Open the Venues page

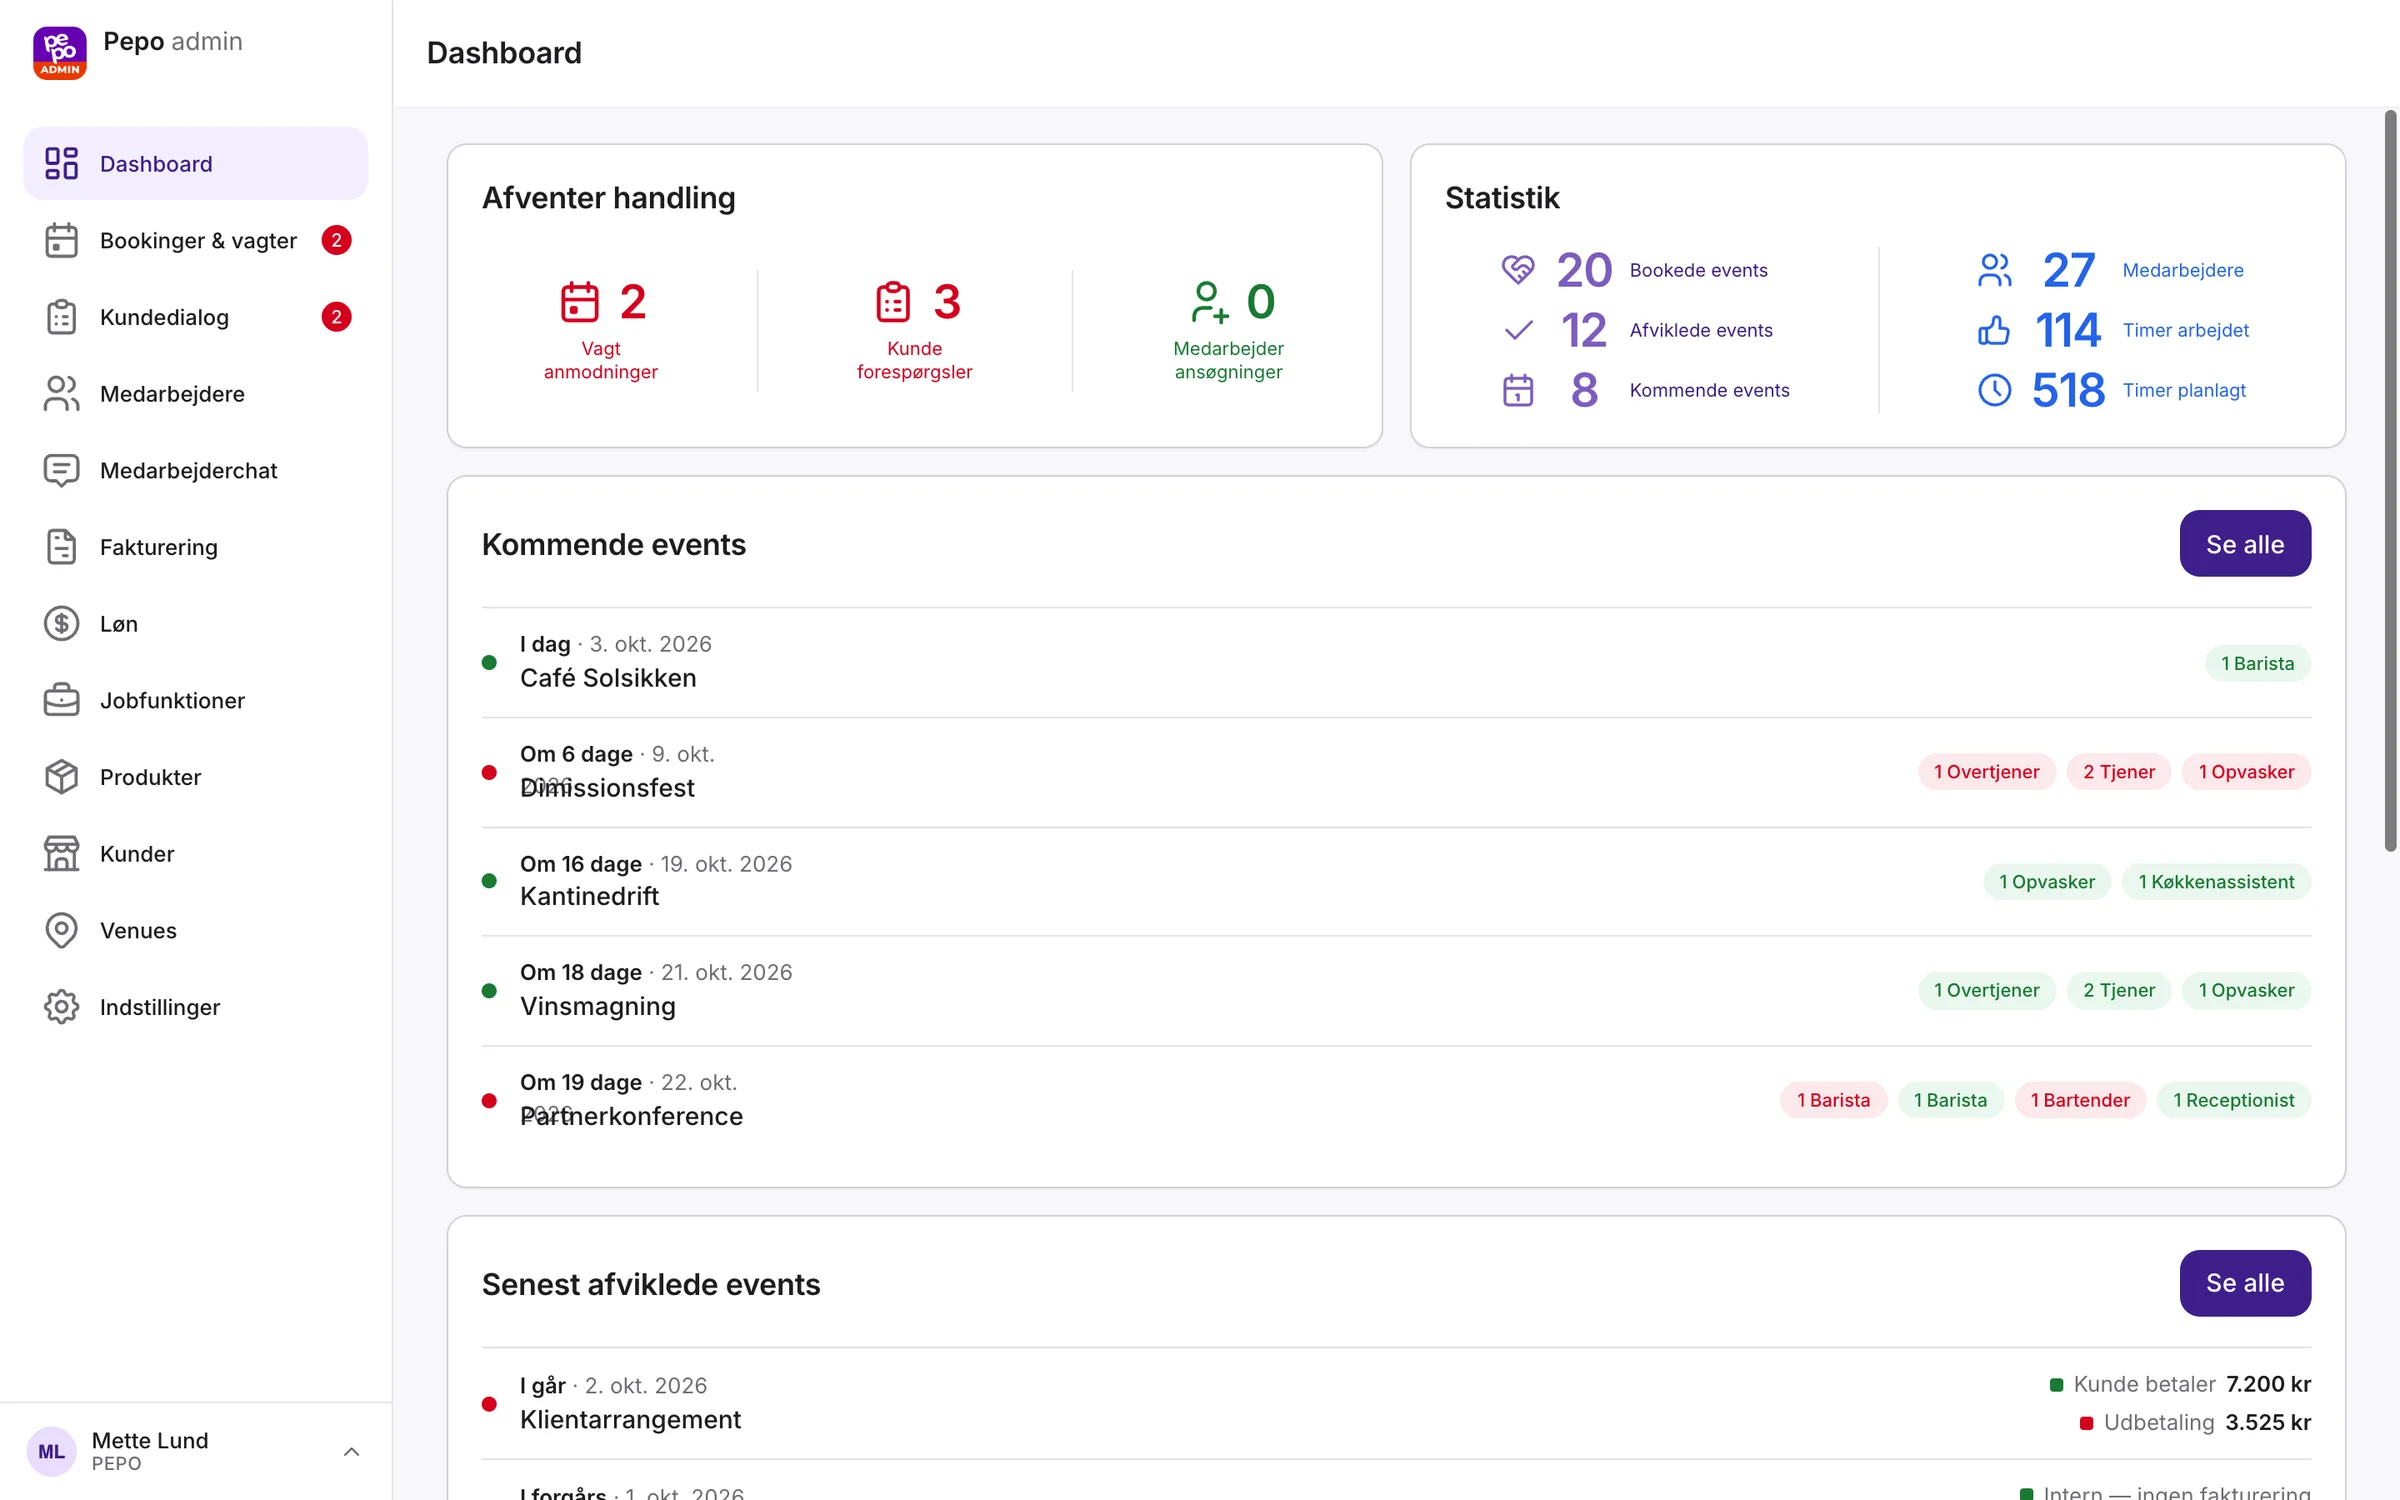[x=196, y=930]
